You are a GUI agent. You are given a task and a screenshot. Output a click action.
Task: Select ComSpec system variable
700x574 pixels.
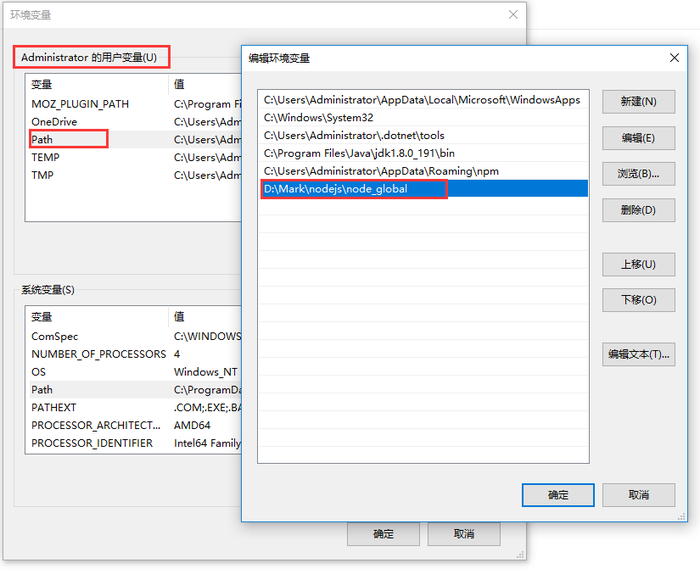[54, 337]
